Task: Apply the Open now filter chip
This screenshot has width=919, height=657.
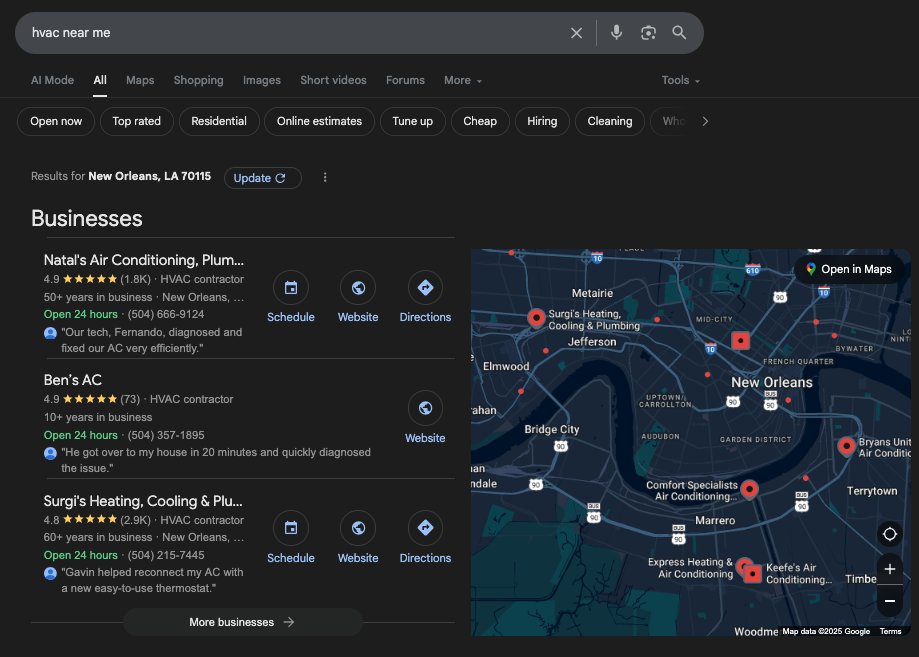Action: (x=56, y=121)
